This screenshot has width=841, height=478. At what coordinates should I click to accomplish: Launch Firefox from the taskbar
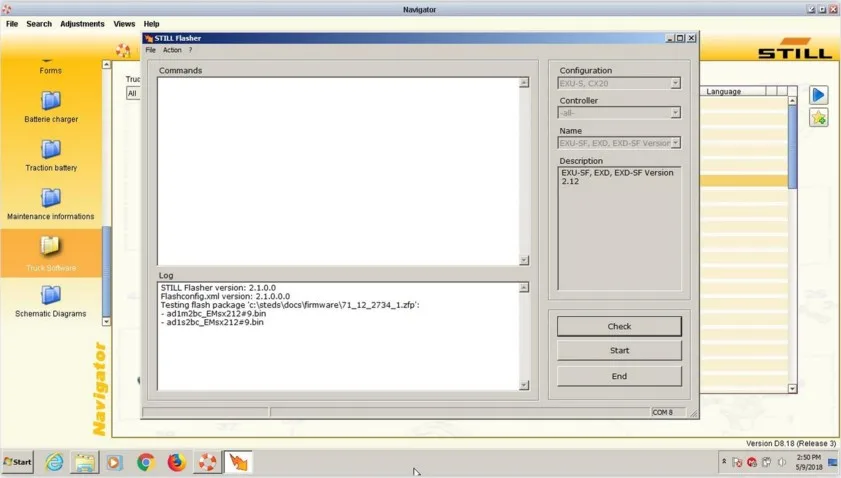[176, 462]
